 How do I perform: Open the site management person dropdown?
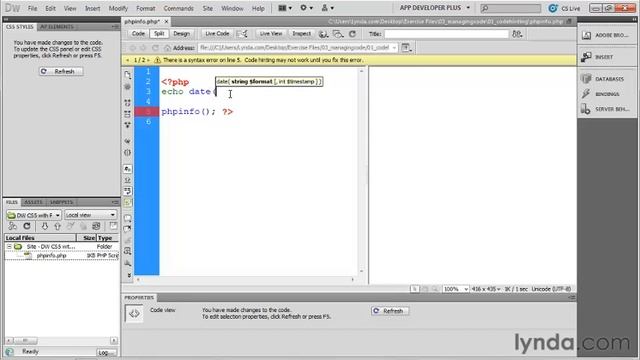point(327,8)
